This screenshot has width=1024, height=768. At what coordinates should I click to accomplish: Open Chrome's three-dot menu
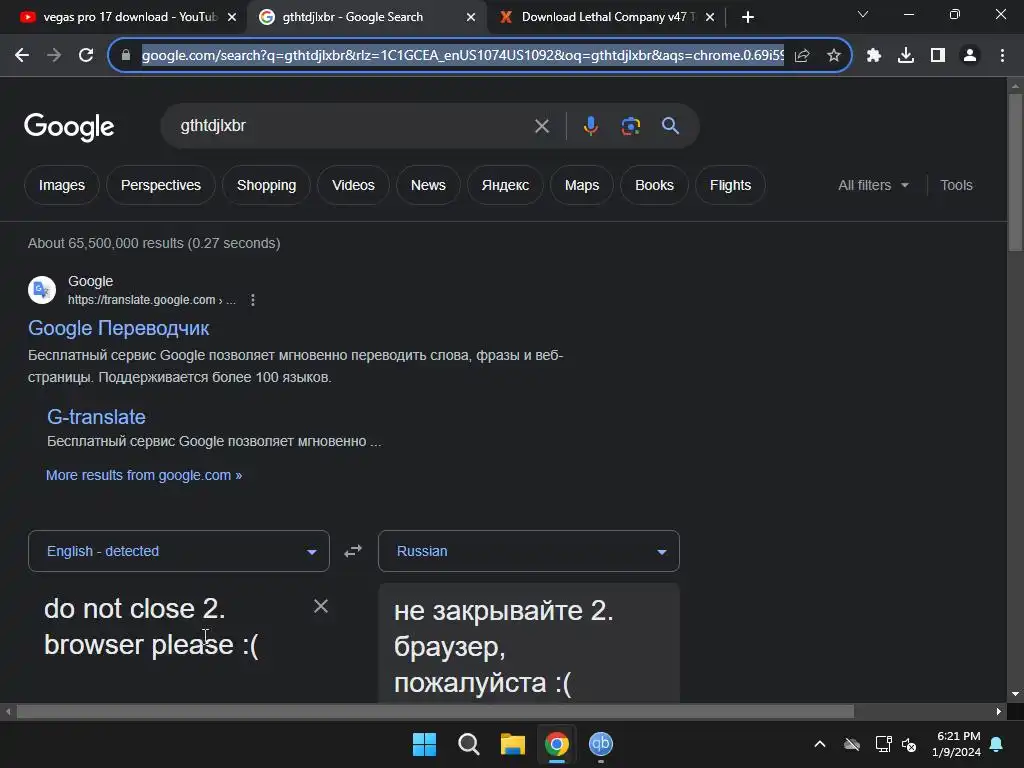coord(1002,56)
